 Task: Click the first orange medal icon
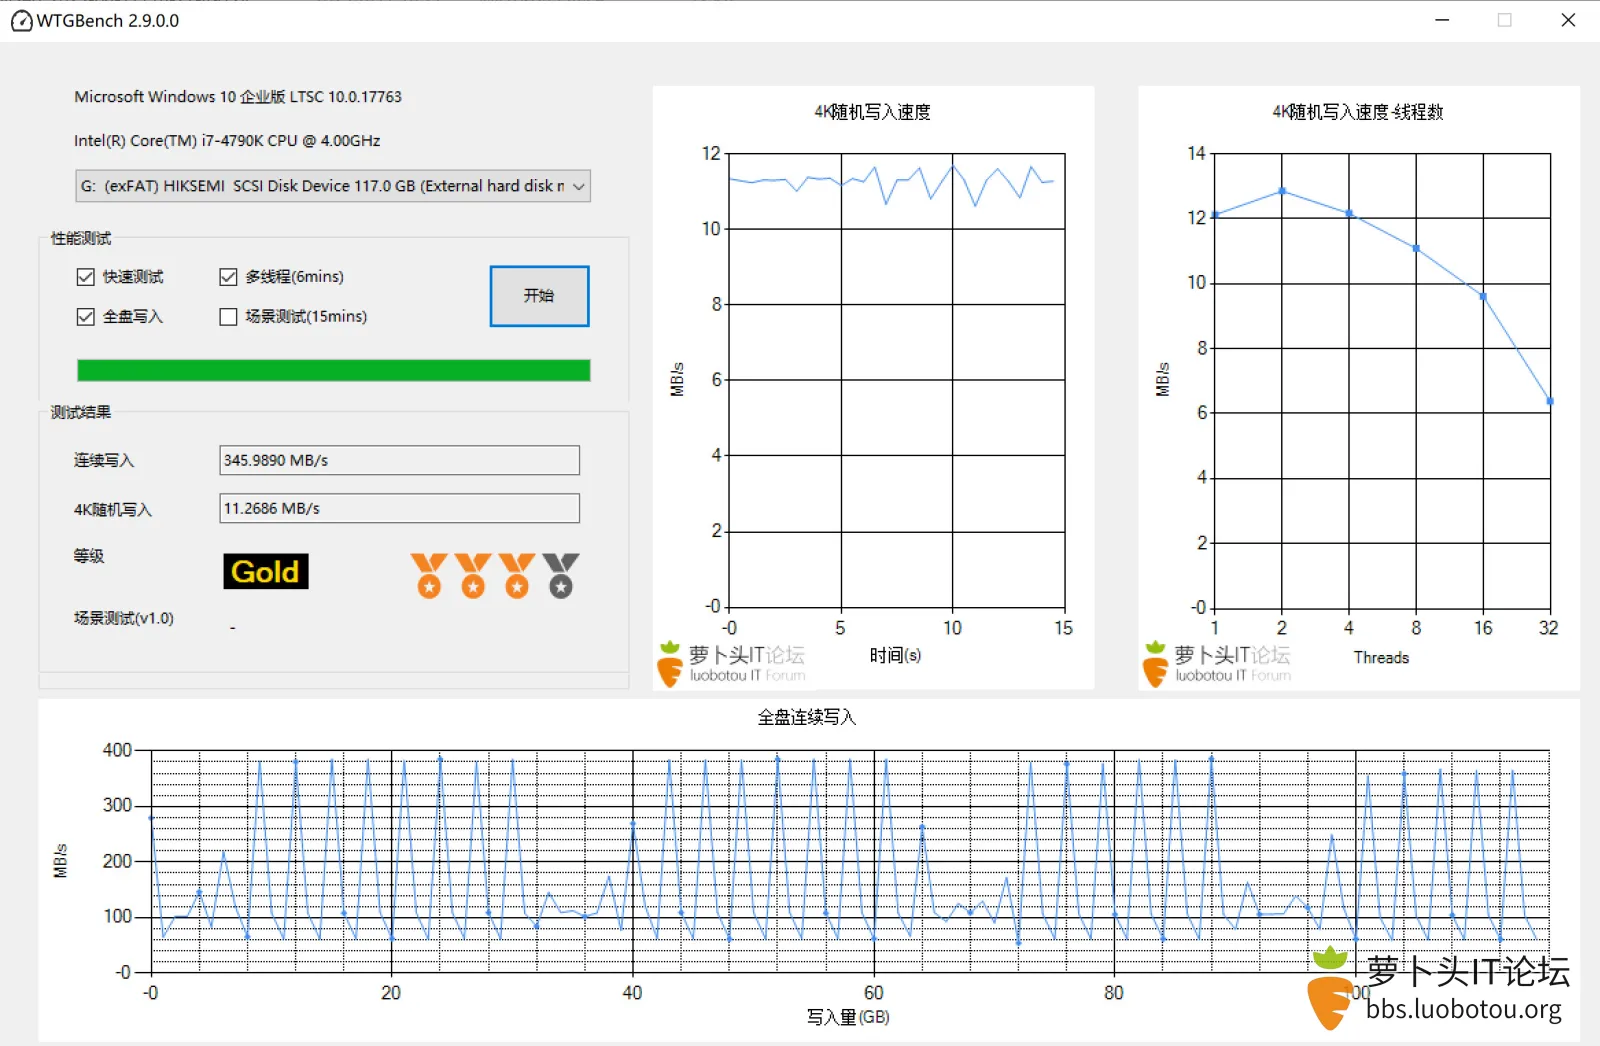(429, 576)
